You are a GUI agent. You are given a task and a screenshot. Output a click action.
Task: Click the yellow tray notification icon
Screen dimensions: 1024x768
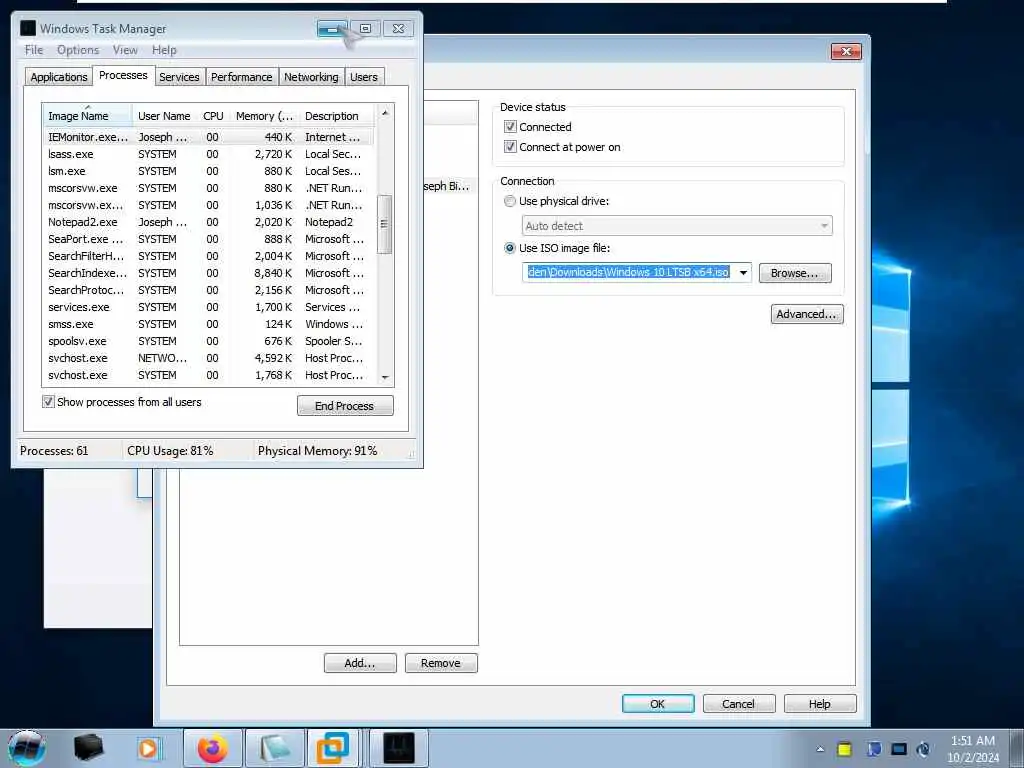point(844,749)
